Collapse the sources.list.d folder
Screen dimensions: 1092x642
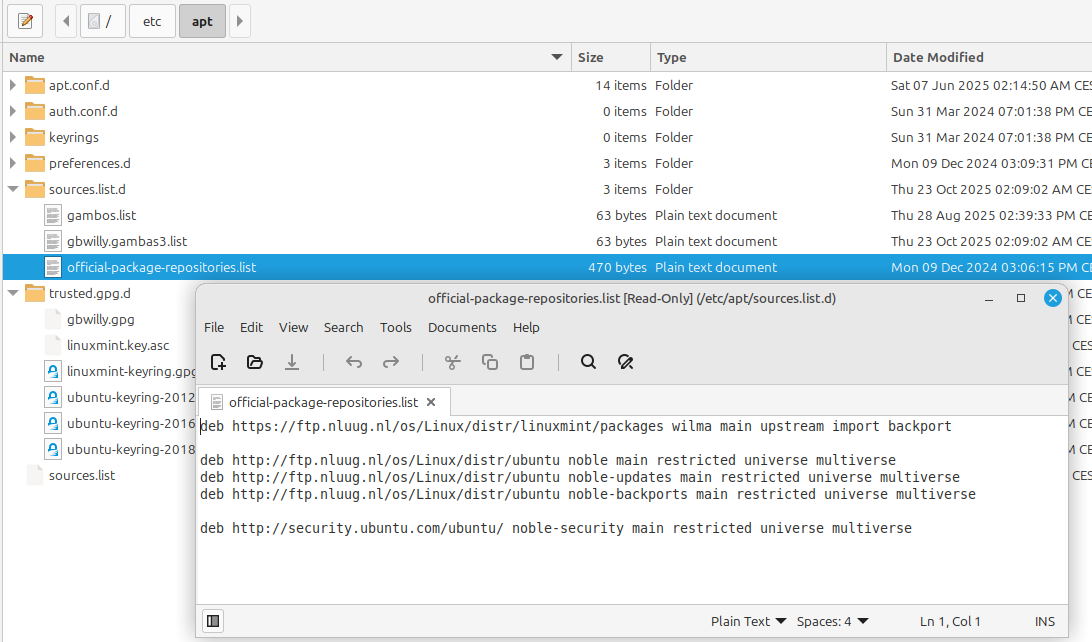tap(13, 189)
